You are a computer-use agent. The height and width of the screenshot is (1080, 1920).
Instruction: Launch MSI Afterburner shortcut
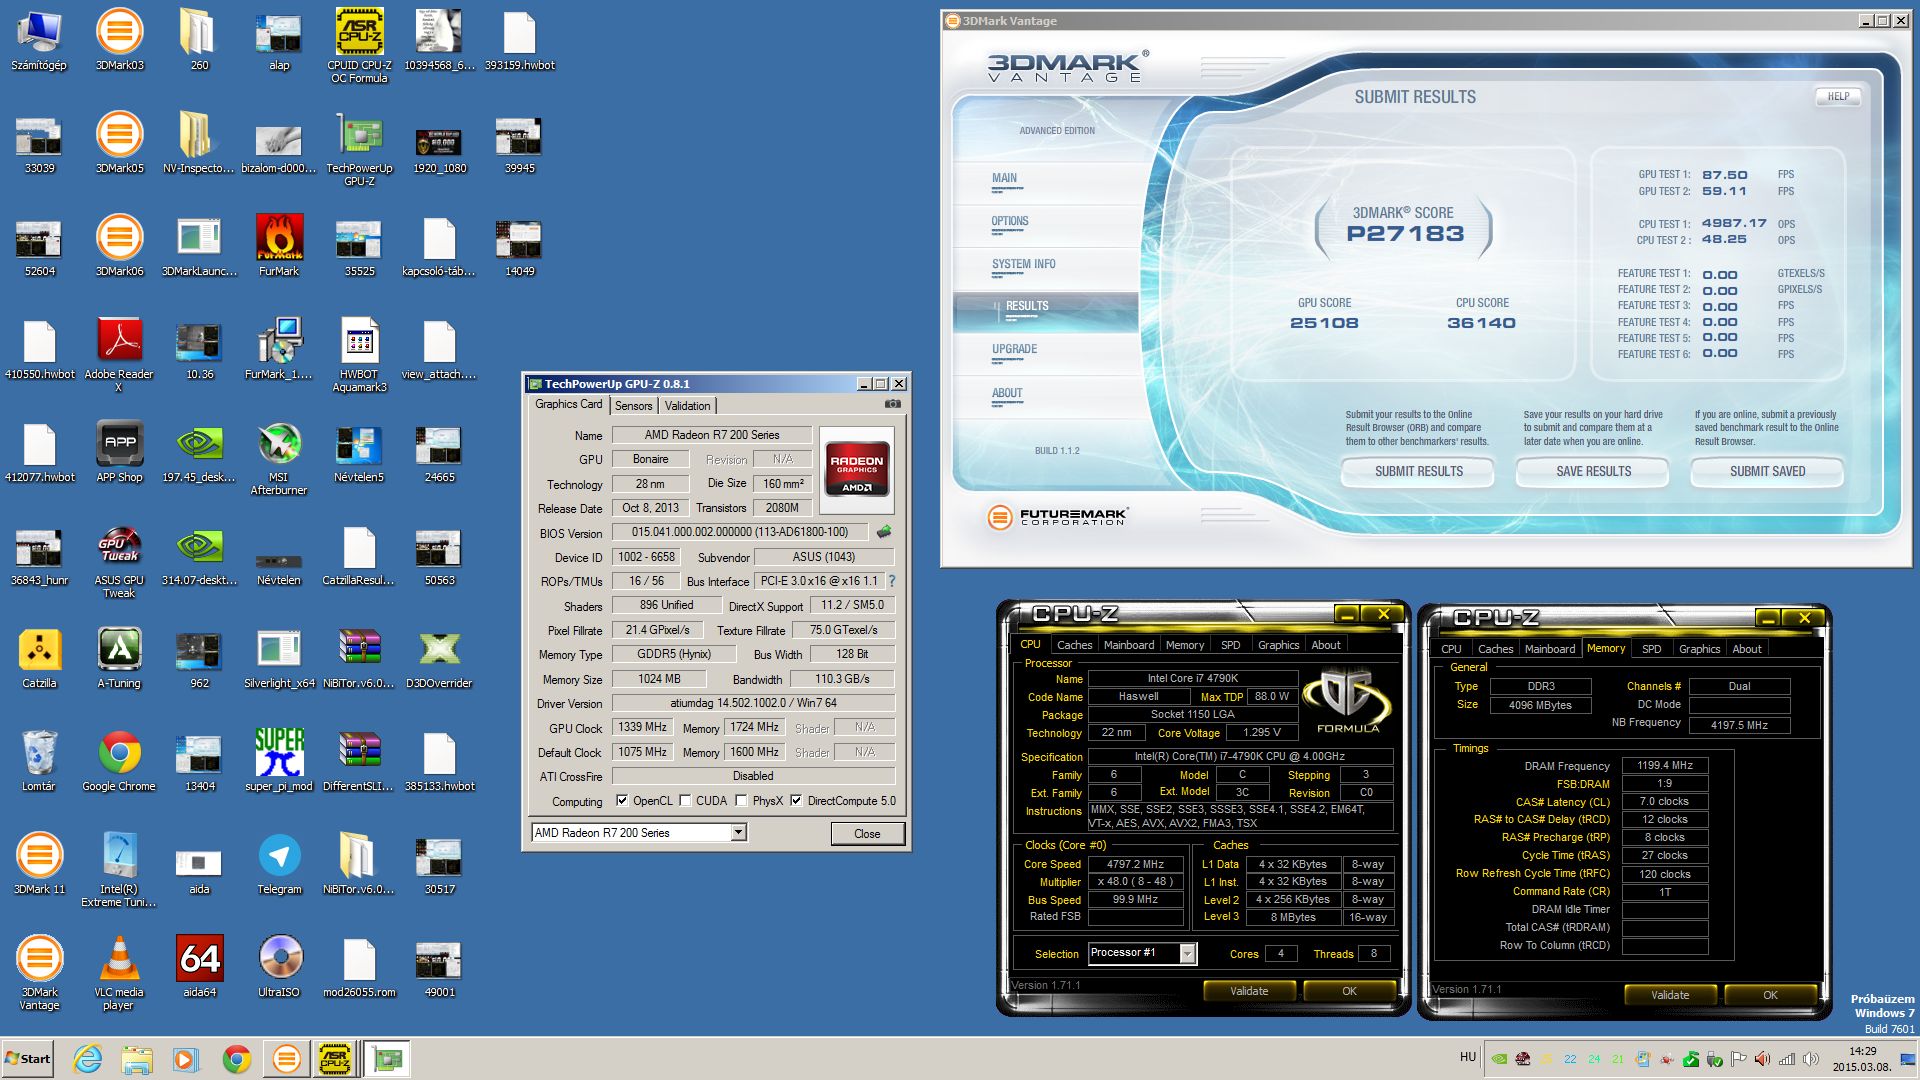point(279,458)
